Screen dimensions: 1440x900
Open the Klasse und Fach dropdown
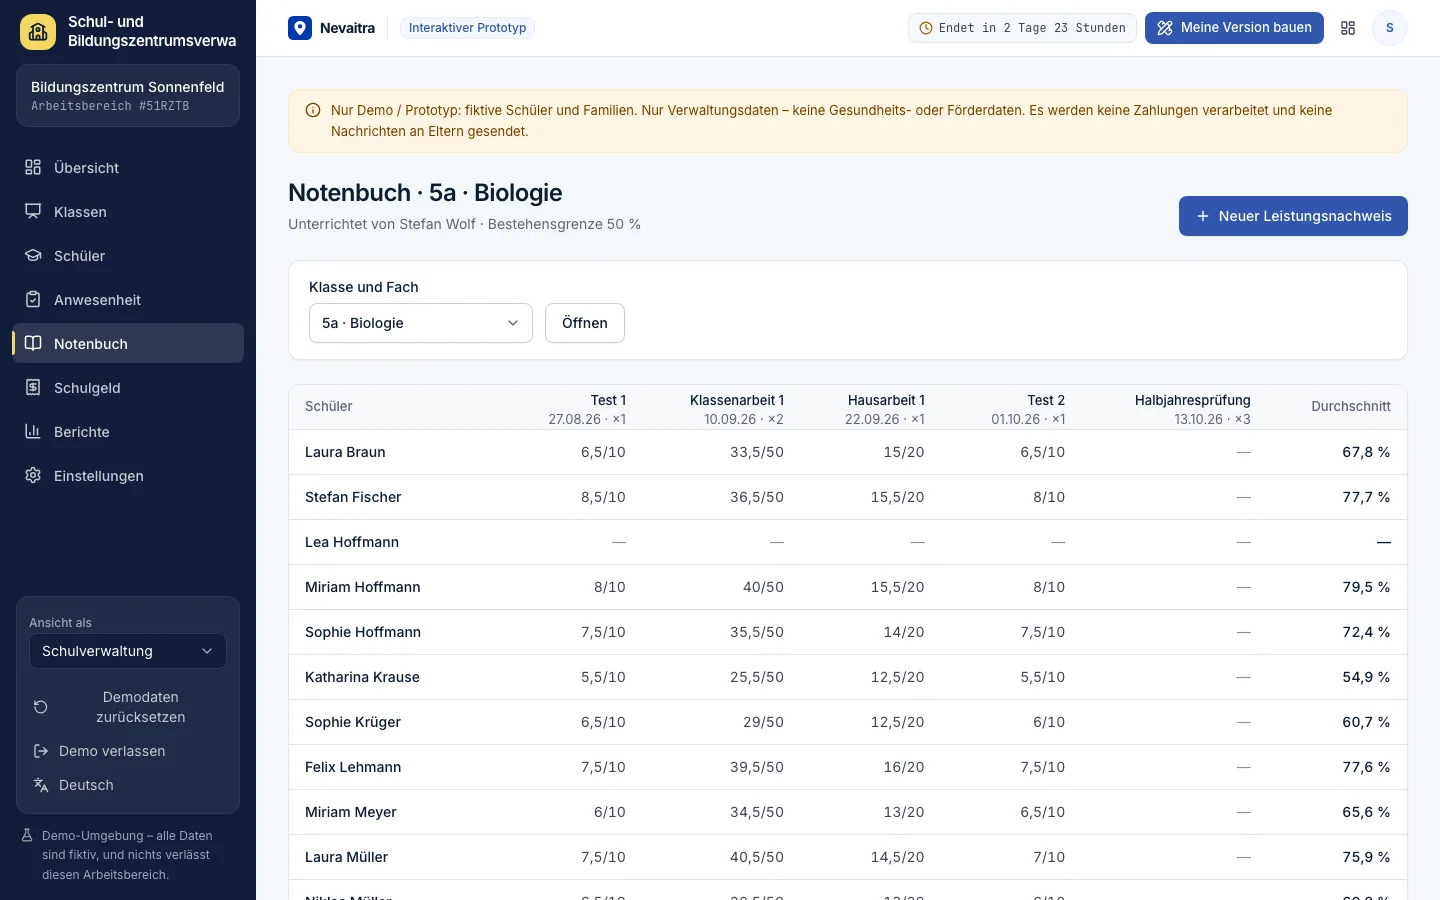coord(421,323)
